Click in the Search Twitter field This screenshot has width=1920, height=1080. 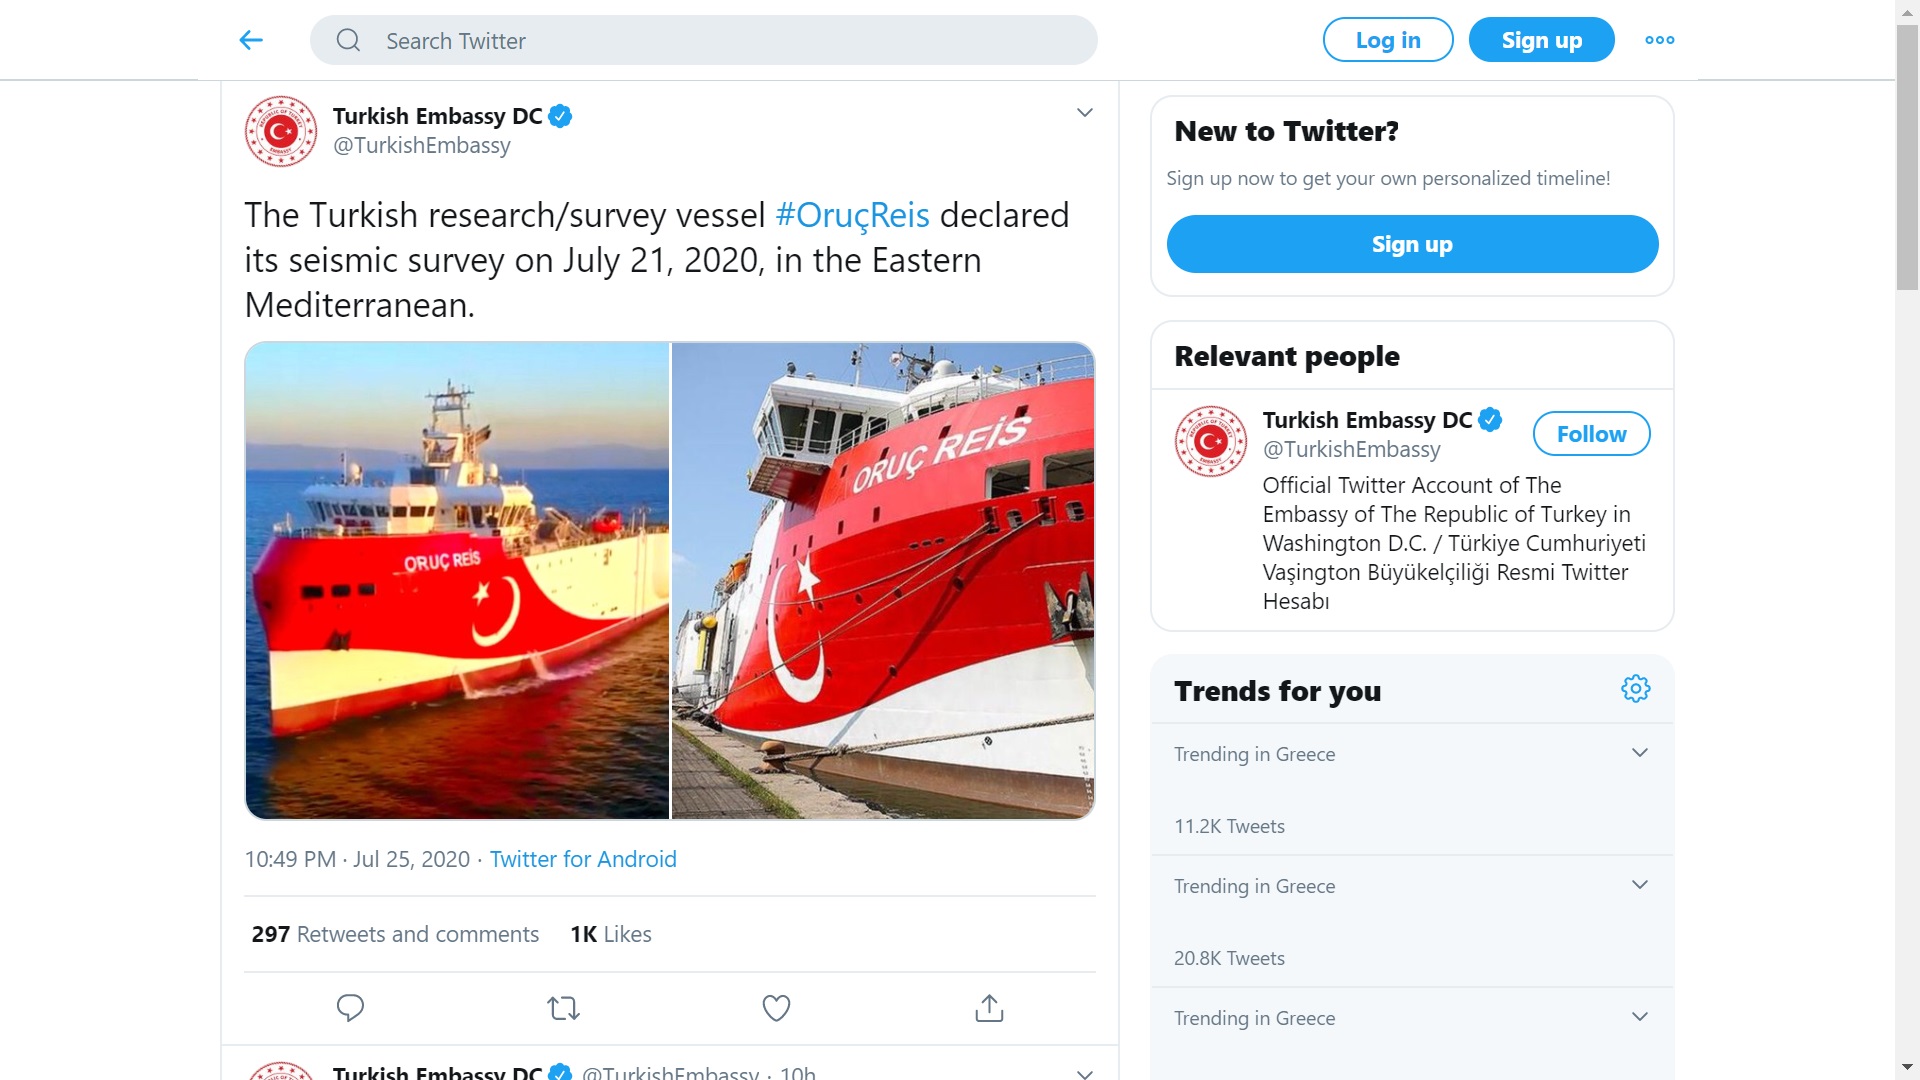(x=704, y=40)
